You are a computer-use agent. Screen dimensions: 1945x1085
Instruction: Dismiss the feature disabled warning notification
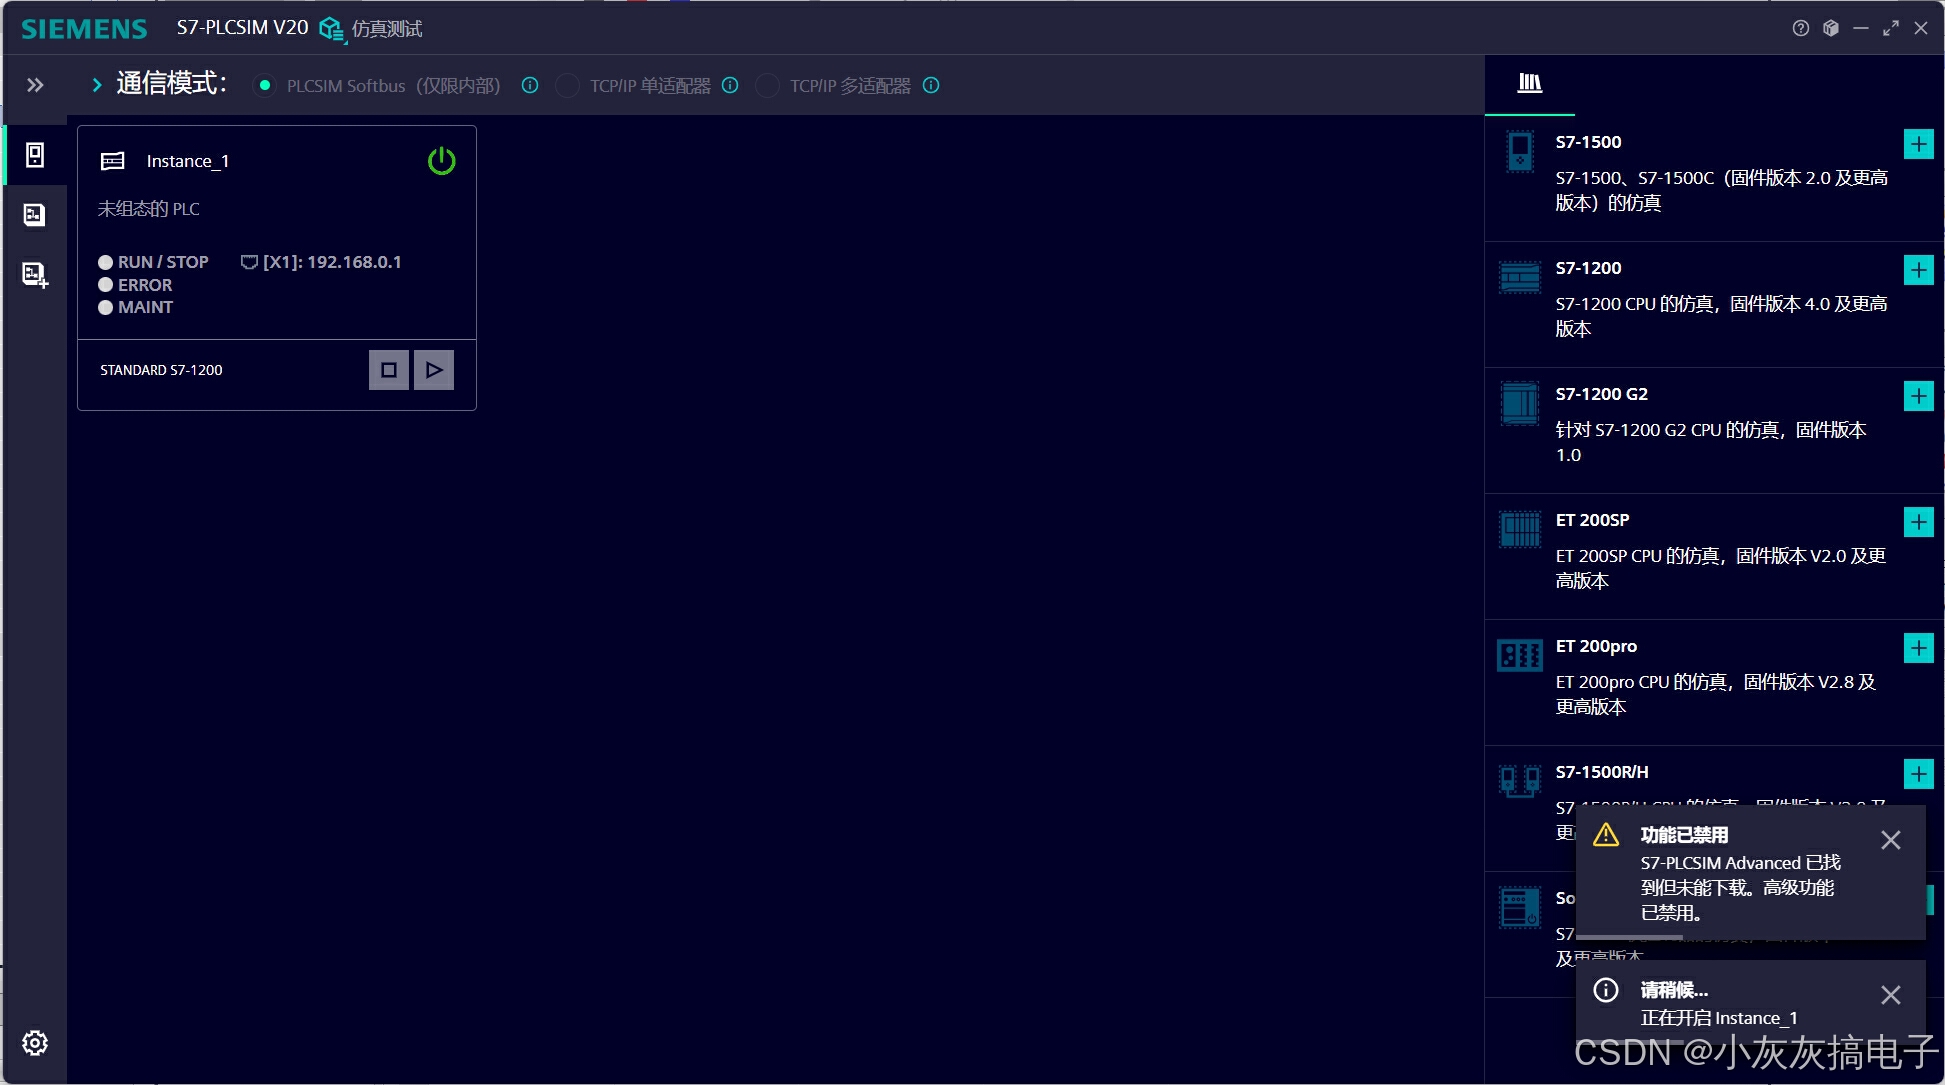click(x=1890, y=840)
